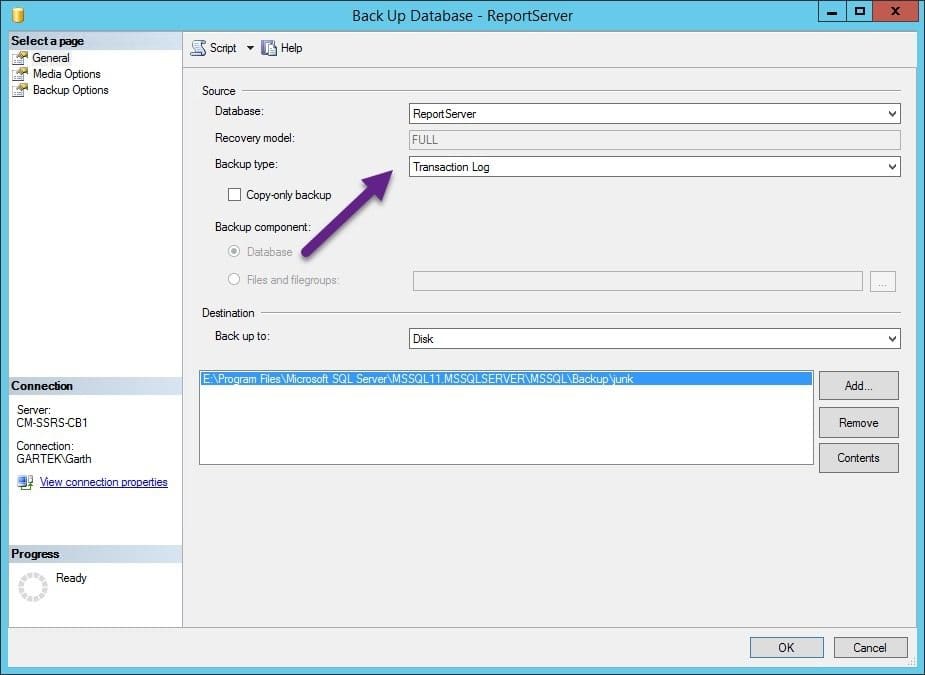Screen dimensions: 925x675
Task: Go to the Backup Options page
Action: pyautogui.click(x=71, y=90)
